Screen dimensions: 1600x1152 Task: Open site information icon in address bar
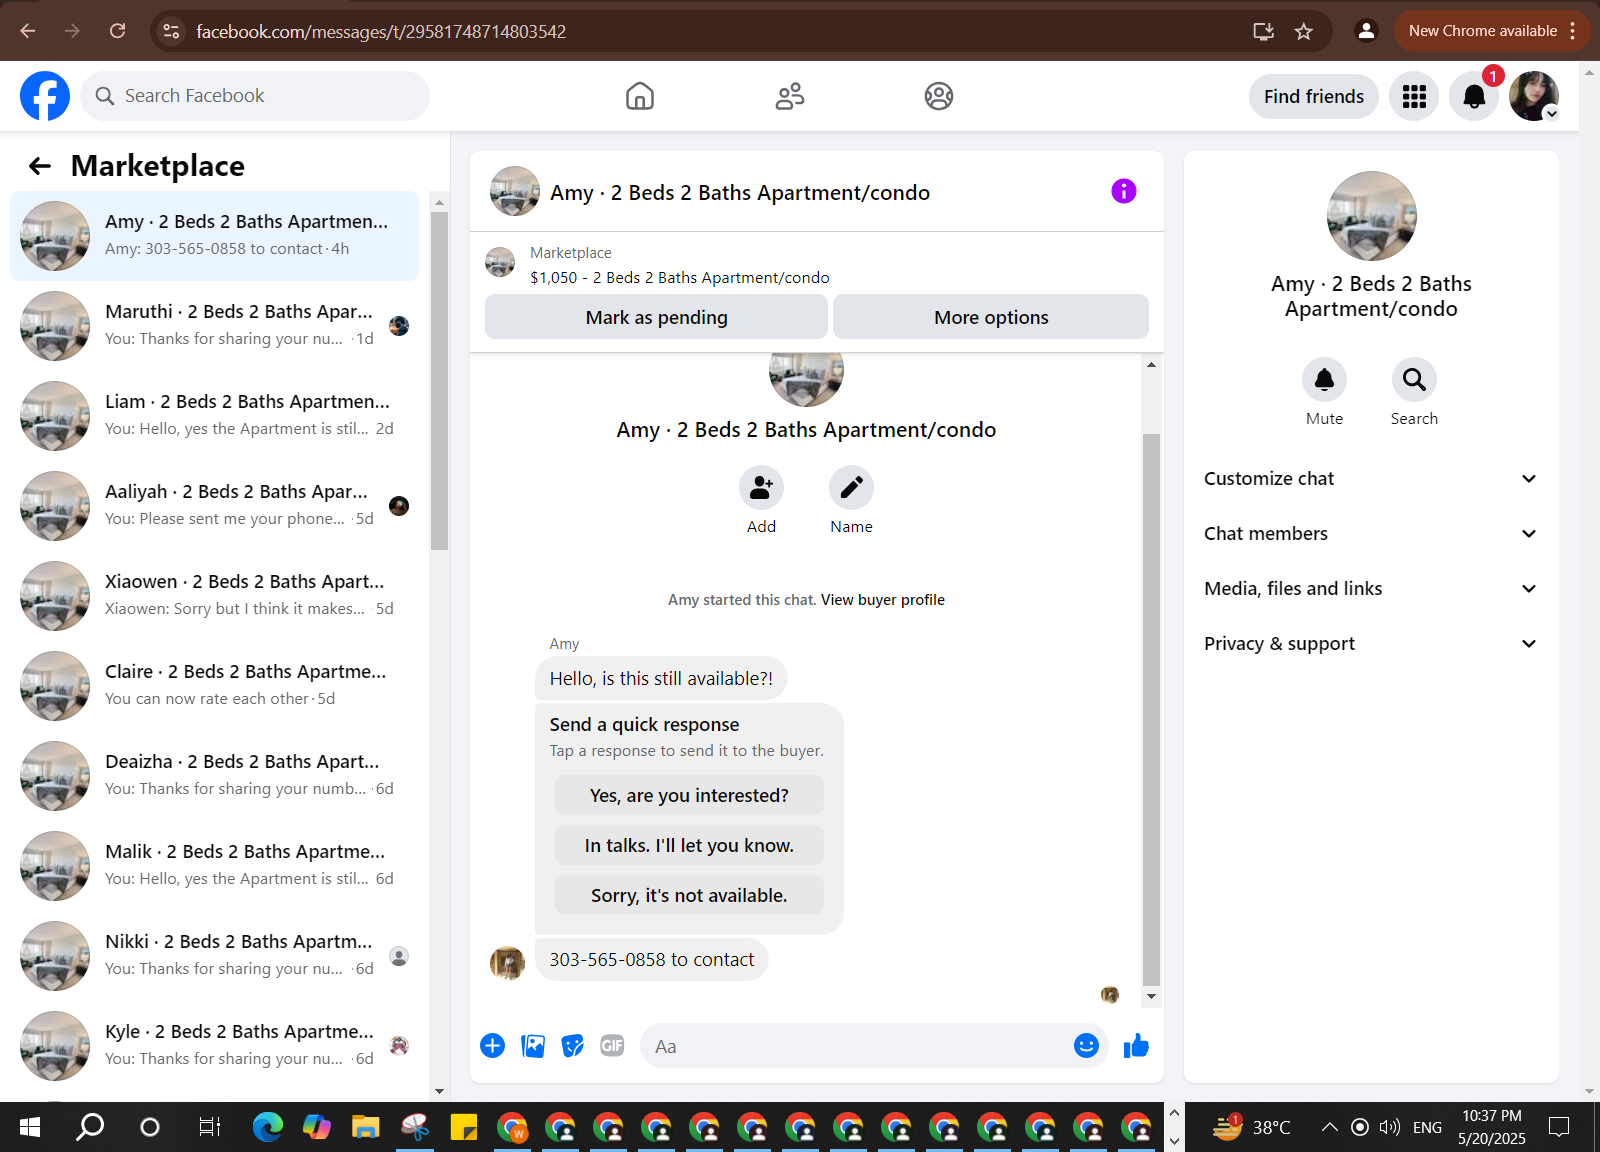(x=172, y=32)
